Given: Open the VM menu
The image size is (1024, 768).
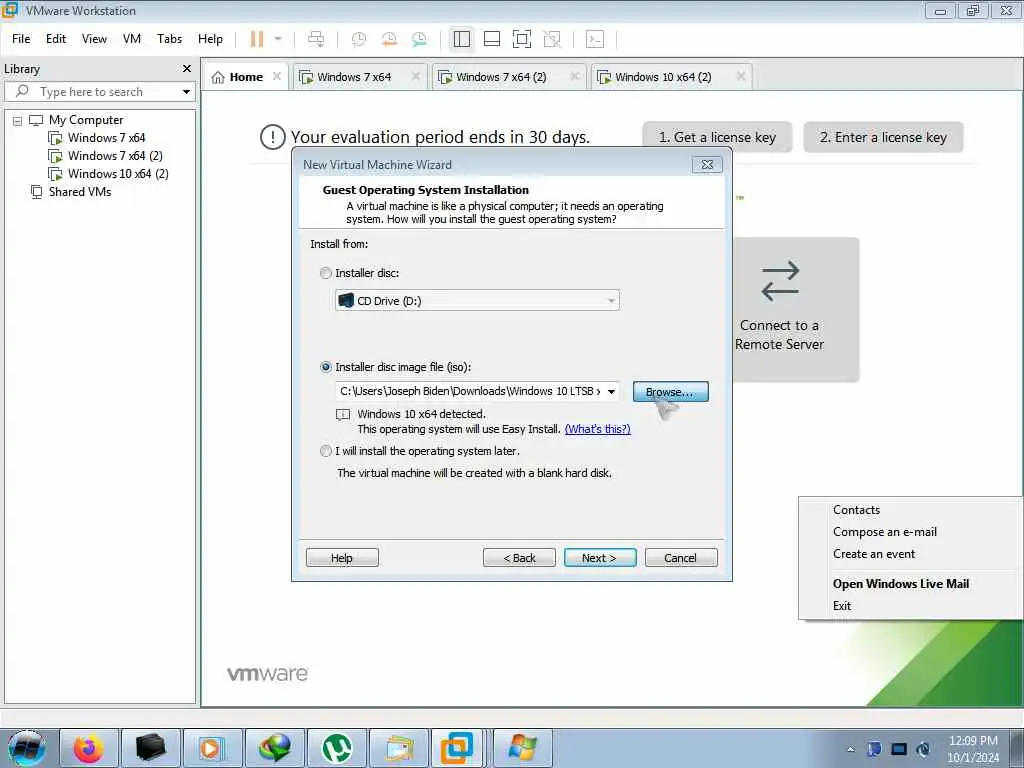Looking at the screenshot, I should coord(132,39).
